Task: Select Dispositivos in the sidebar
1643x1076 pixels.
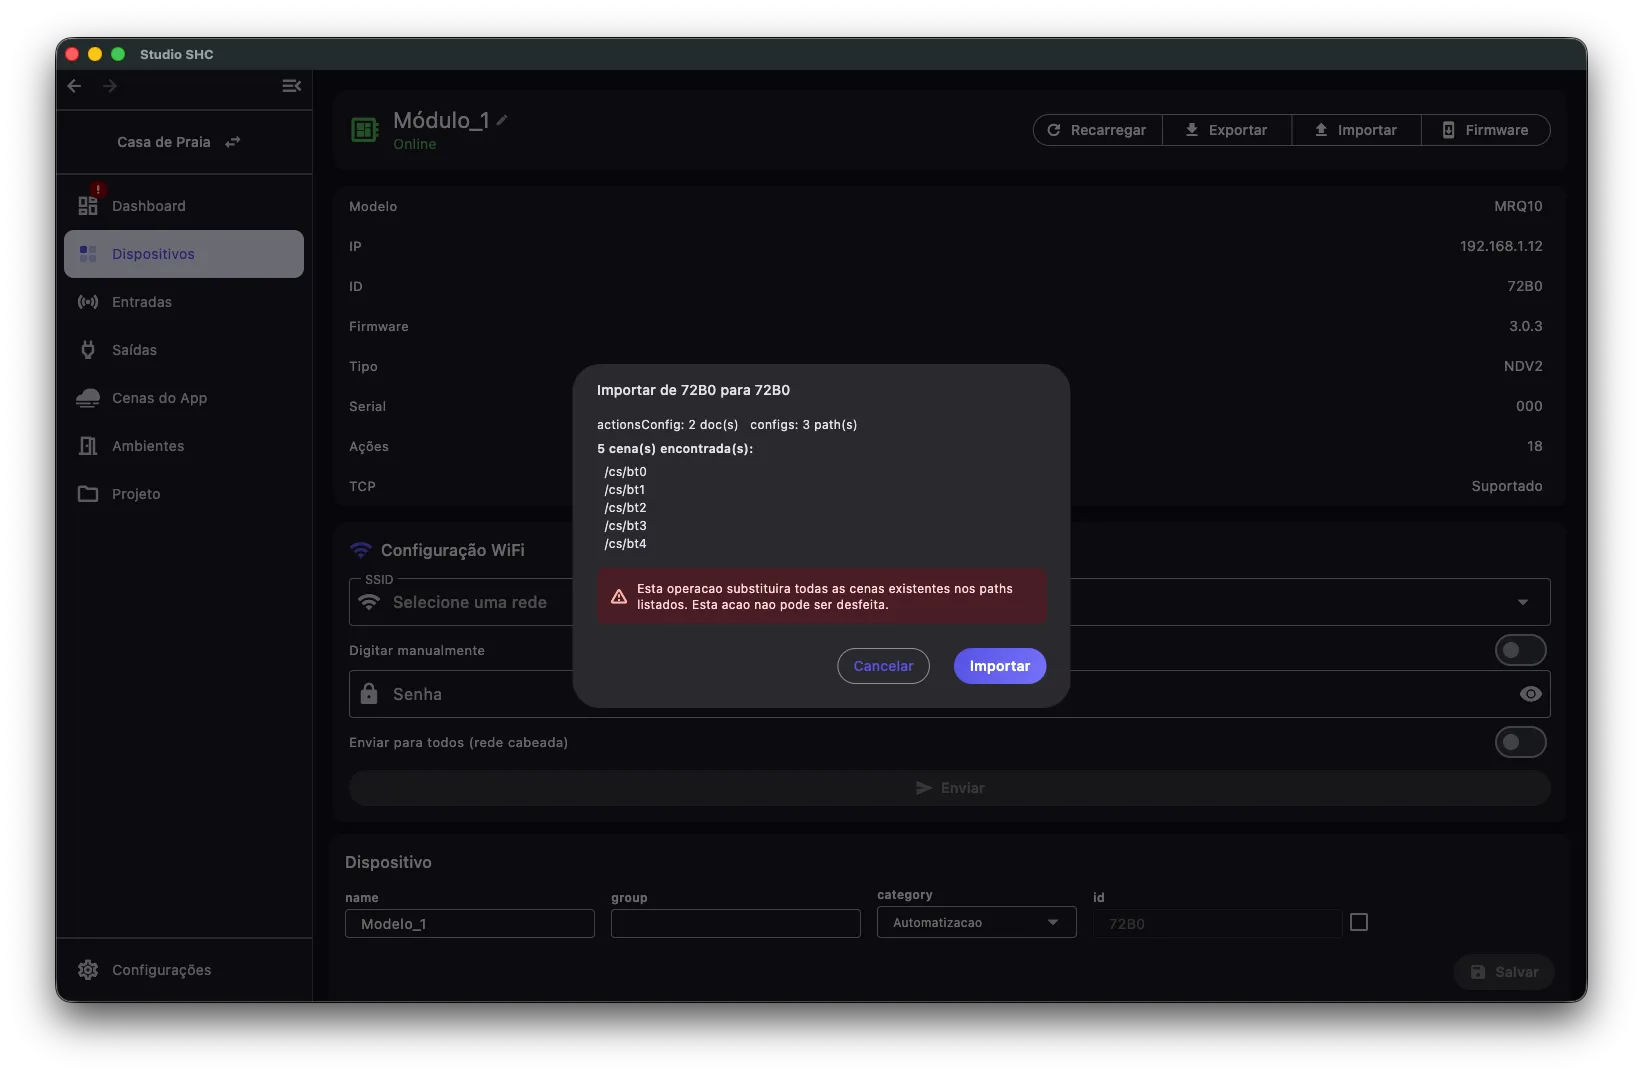Action: (184, 254)
